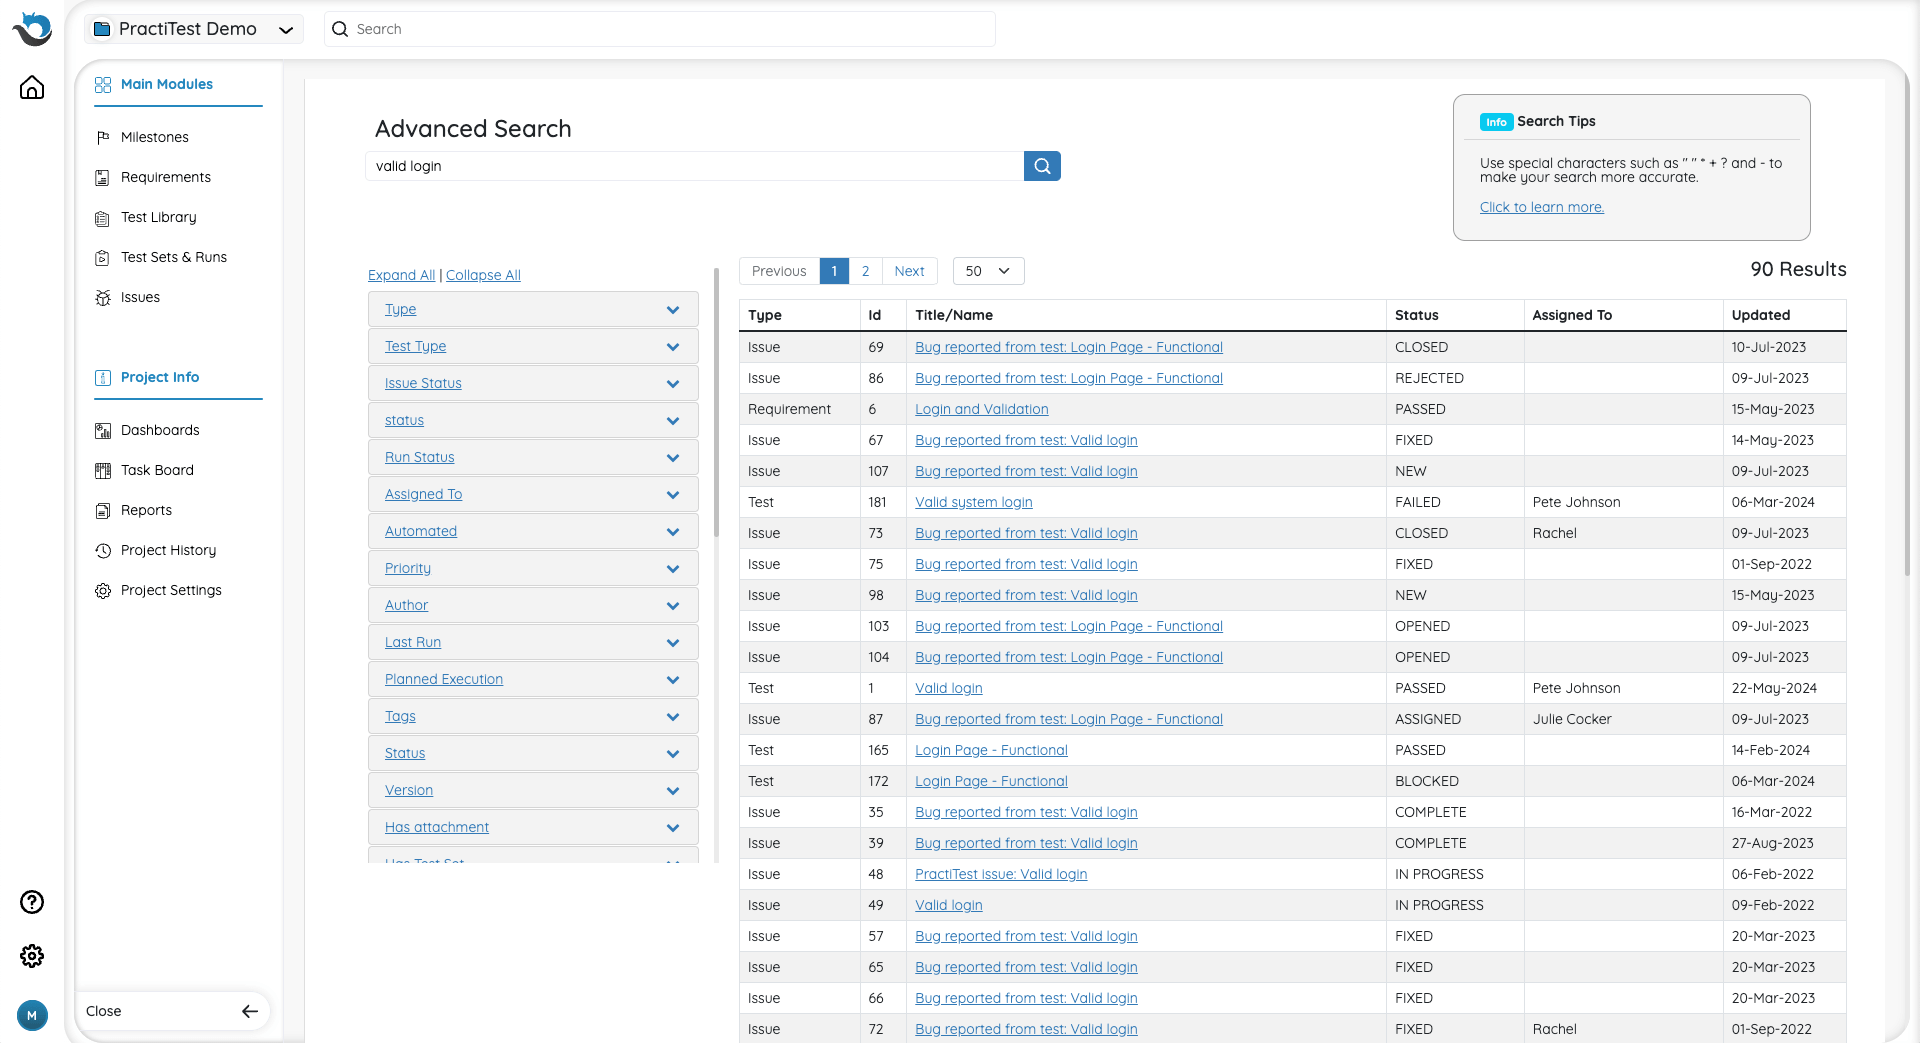Open the Valid system login test
Viewport: 1920px width, 1043px height.
coord(973,502)
